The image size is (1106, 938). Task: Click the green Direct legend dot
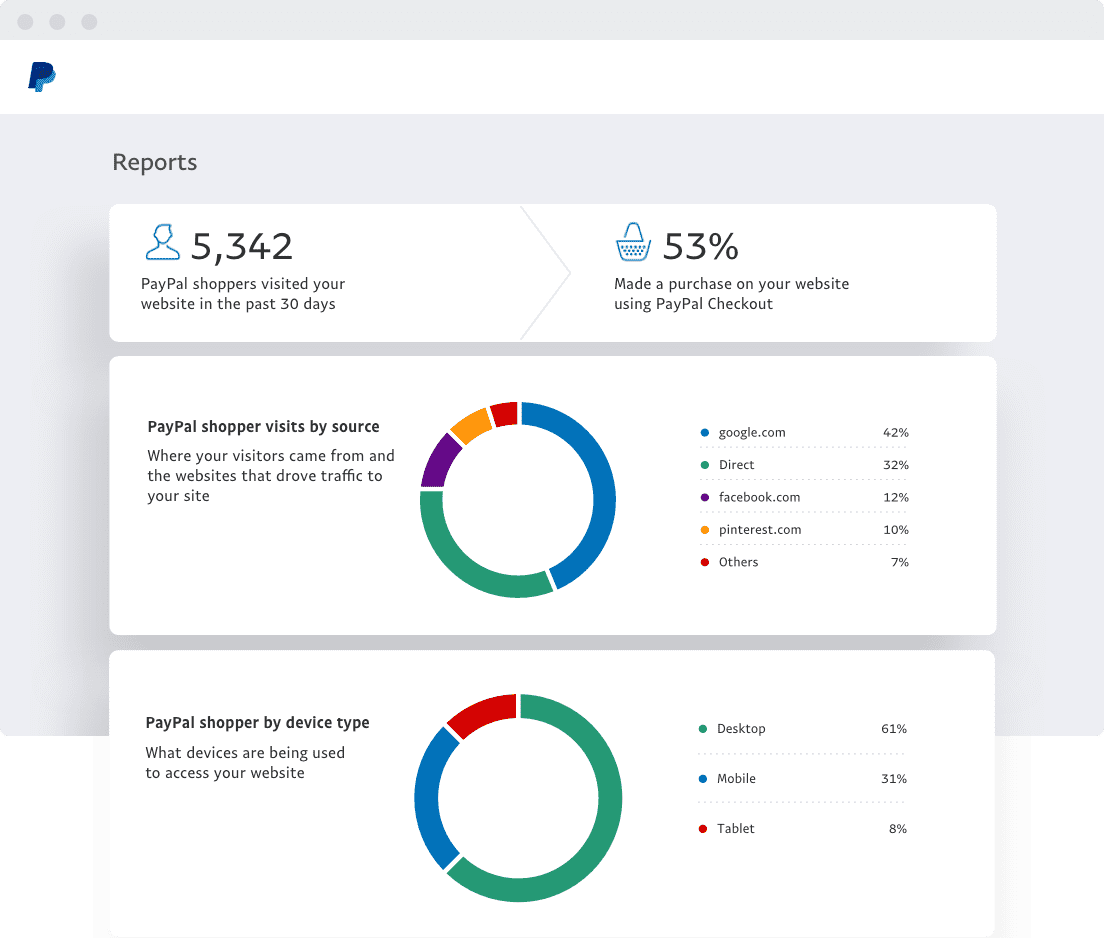(x=705, y=465)
